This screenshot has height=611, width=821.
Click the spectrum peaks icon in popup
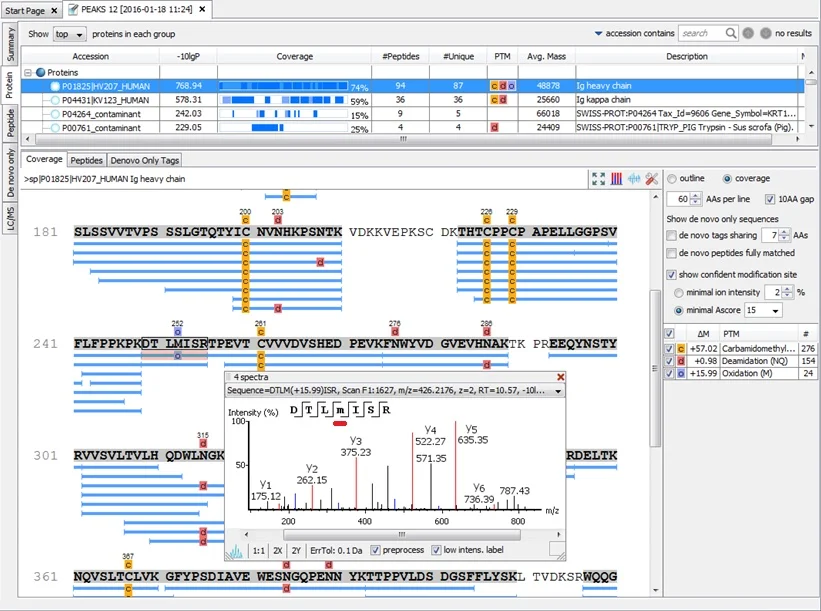coord(236,551)
